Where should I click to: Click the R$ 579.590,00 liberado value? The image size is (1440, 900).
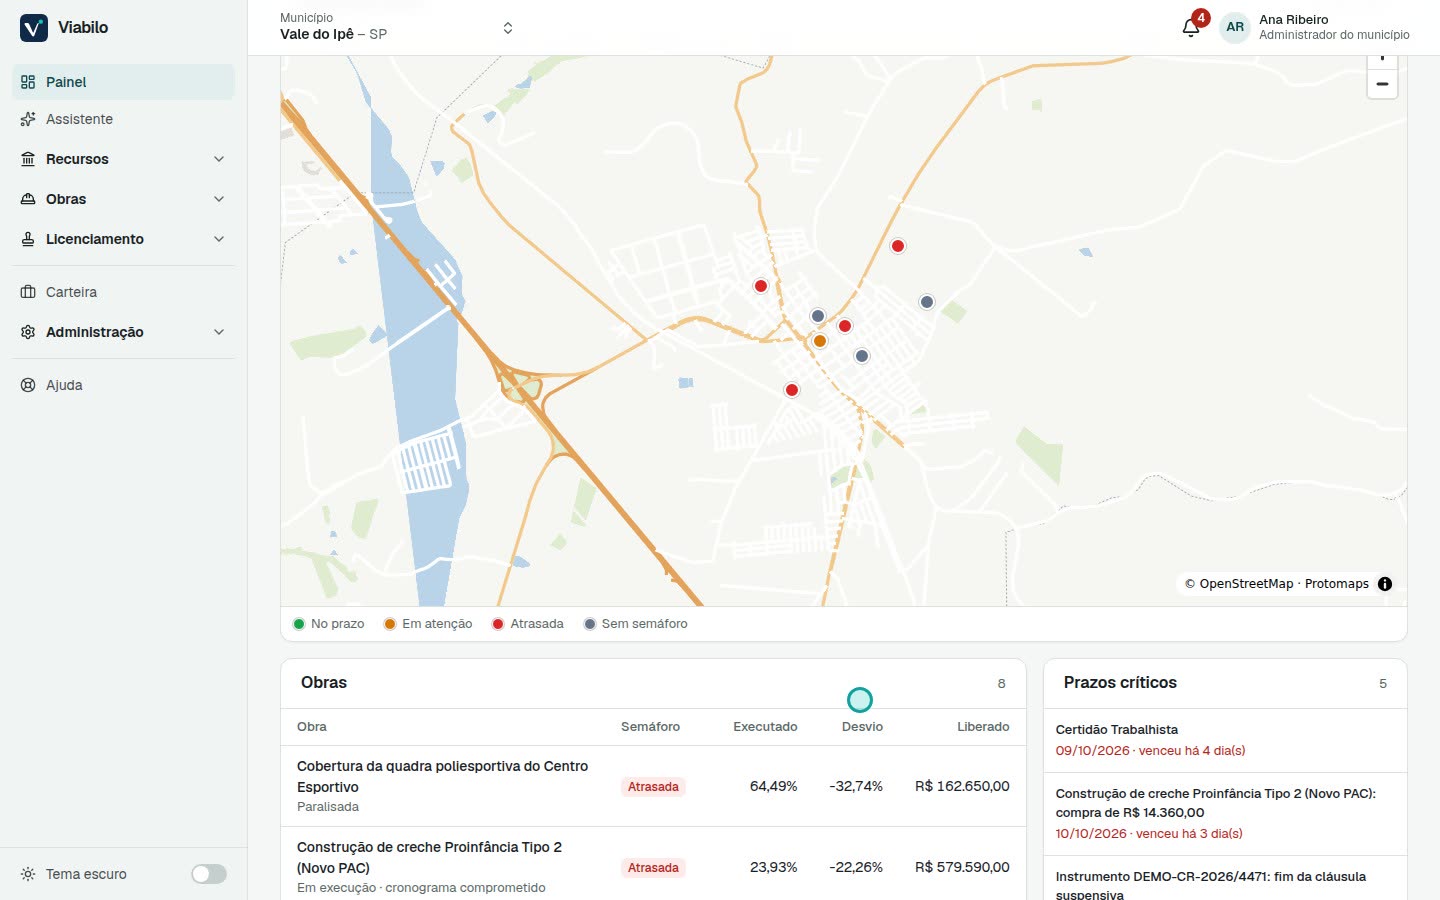(x=962, y=867)
